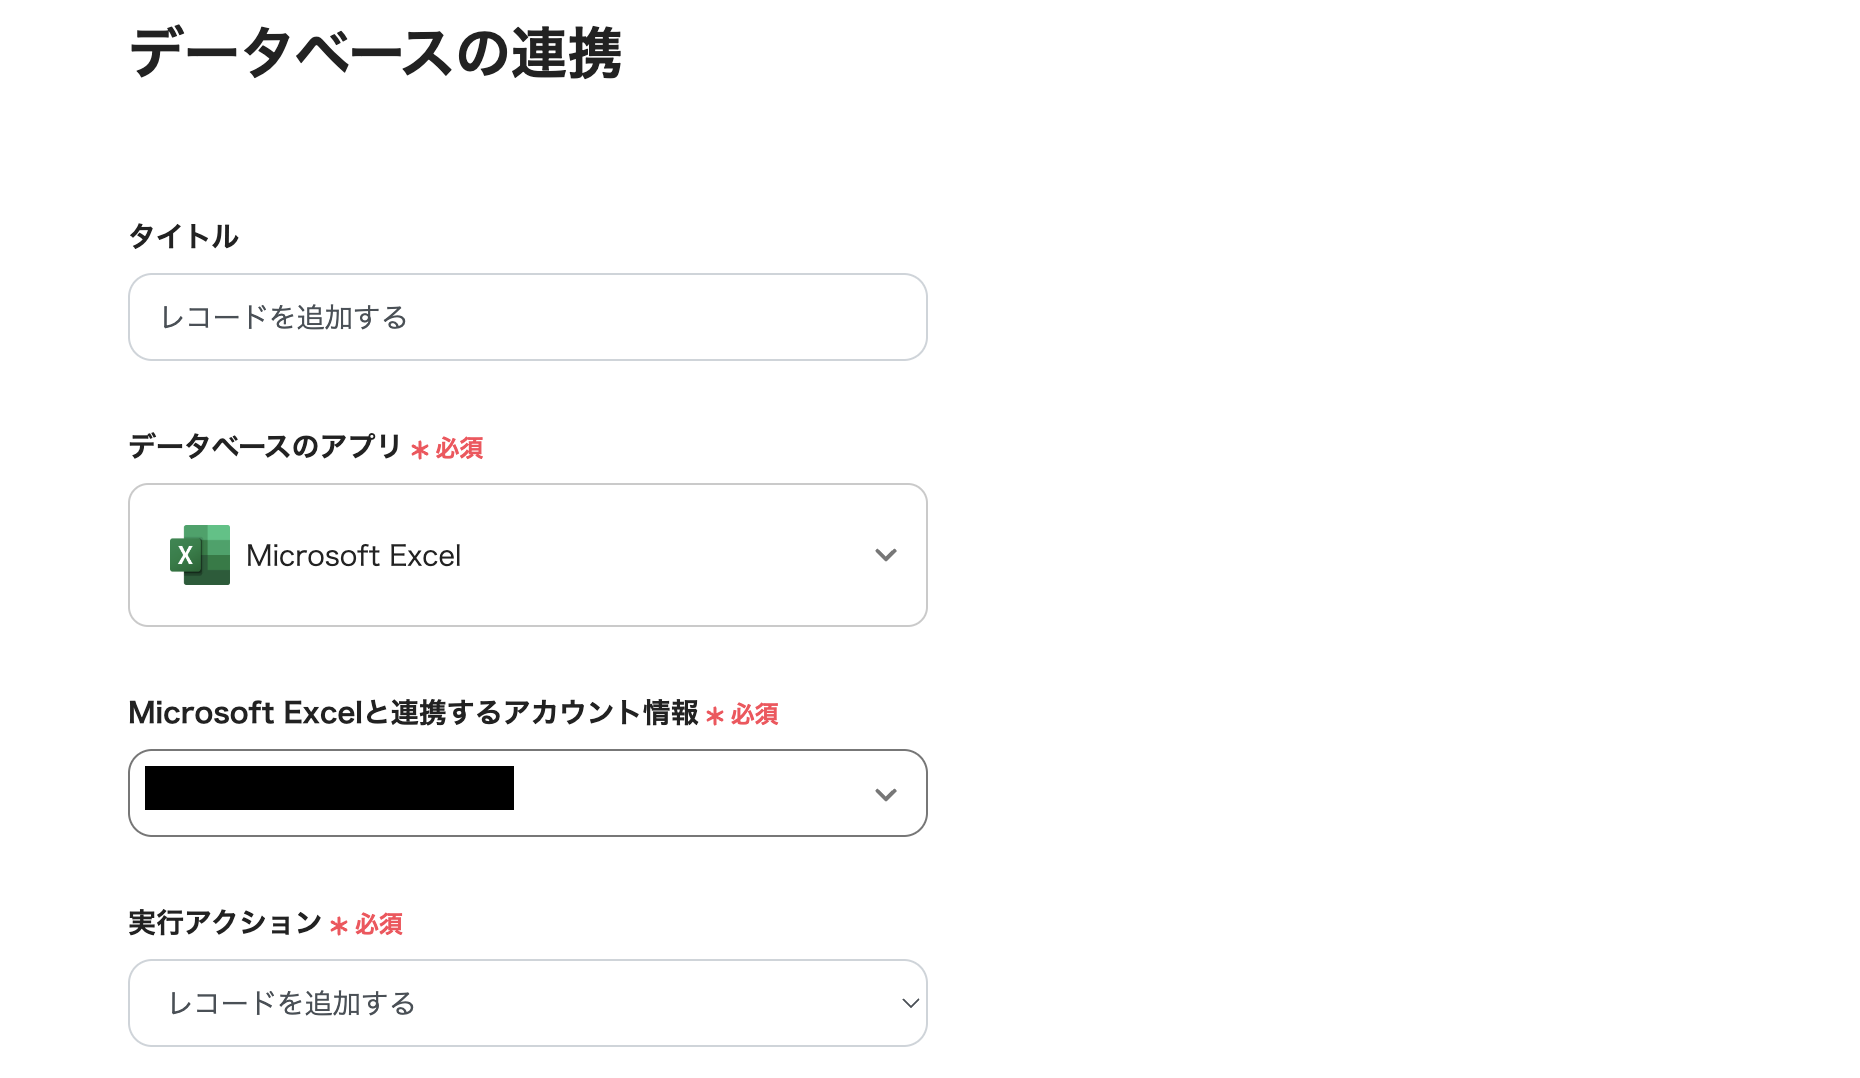
Task: Click the 実行アクション section label
Action: coord(224,923)
